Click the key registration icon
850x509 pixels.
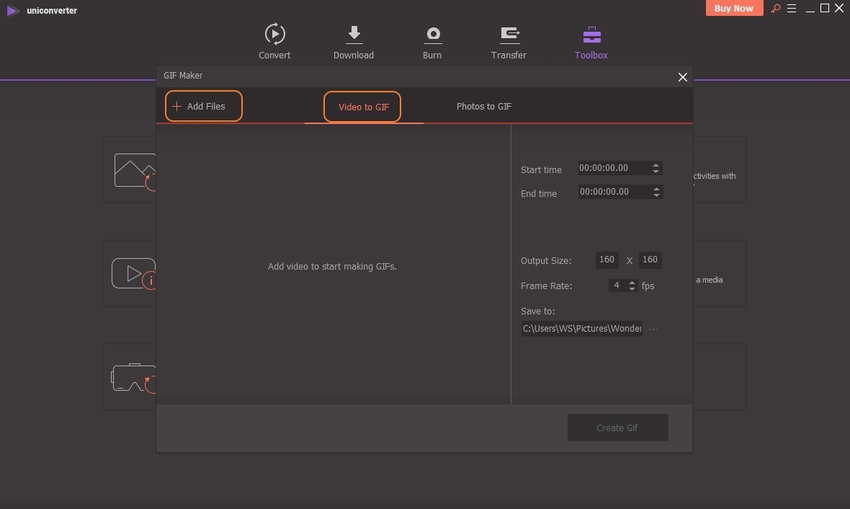[774, 9]
